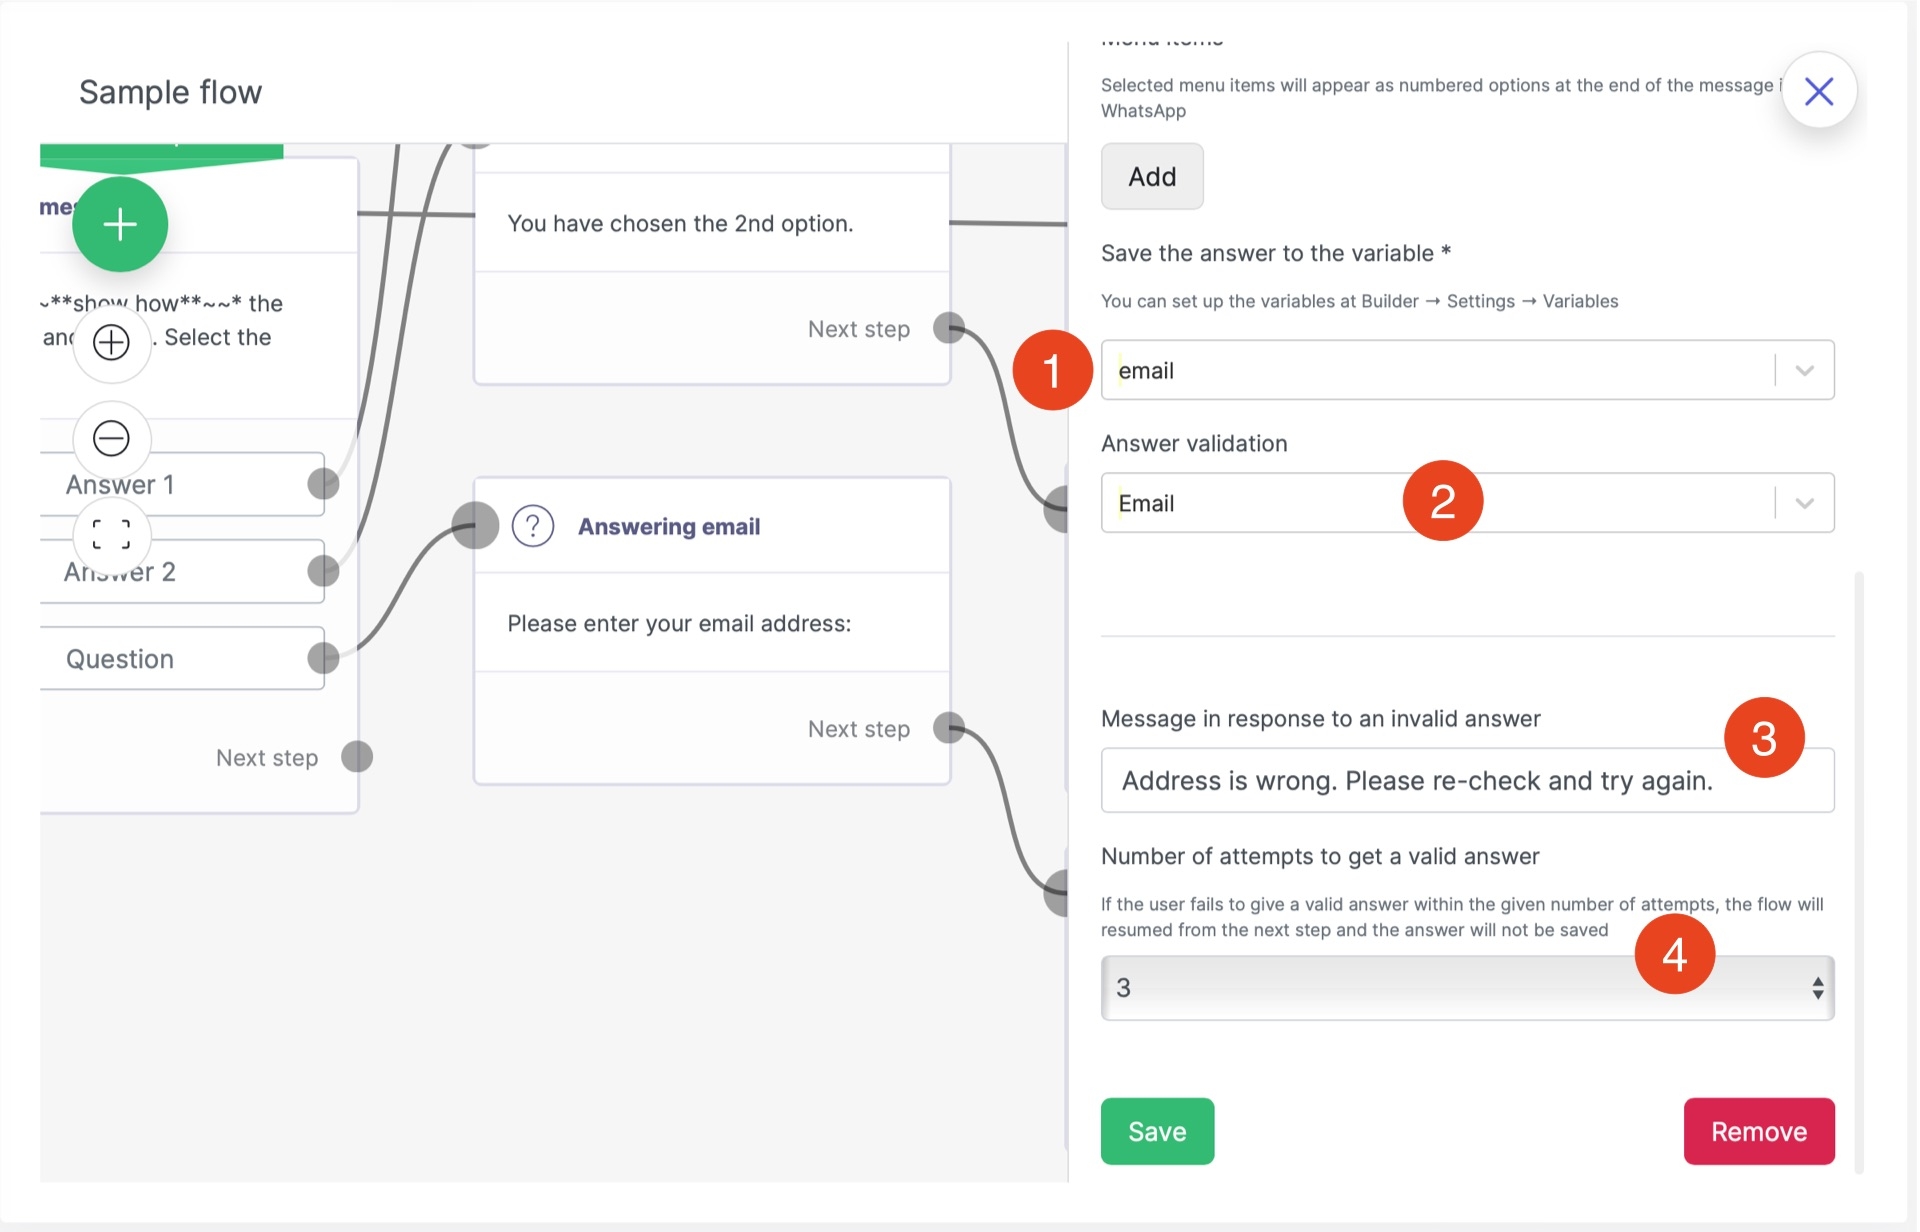
Task: Open the email variable dropdown
Action: click(x=1804, y=371)
